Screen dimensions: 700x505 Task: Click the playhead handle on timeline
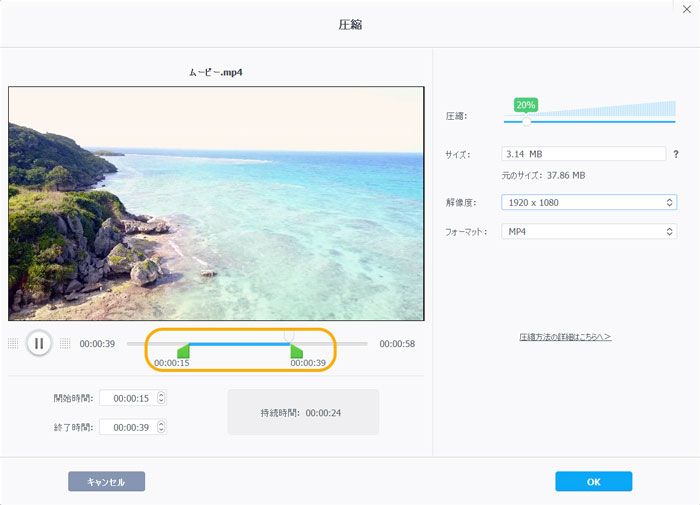(x=289, y=336)
